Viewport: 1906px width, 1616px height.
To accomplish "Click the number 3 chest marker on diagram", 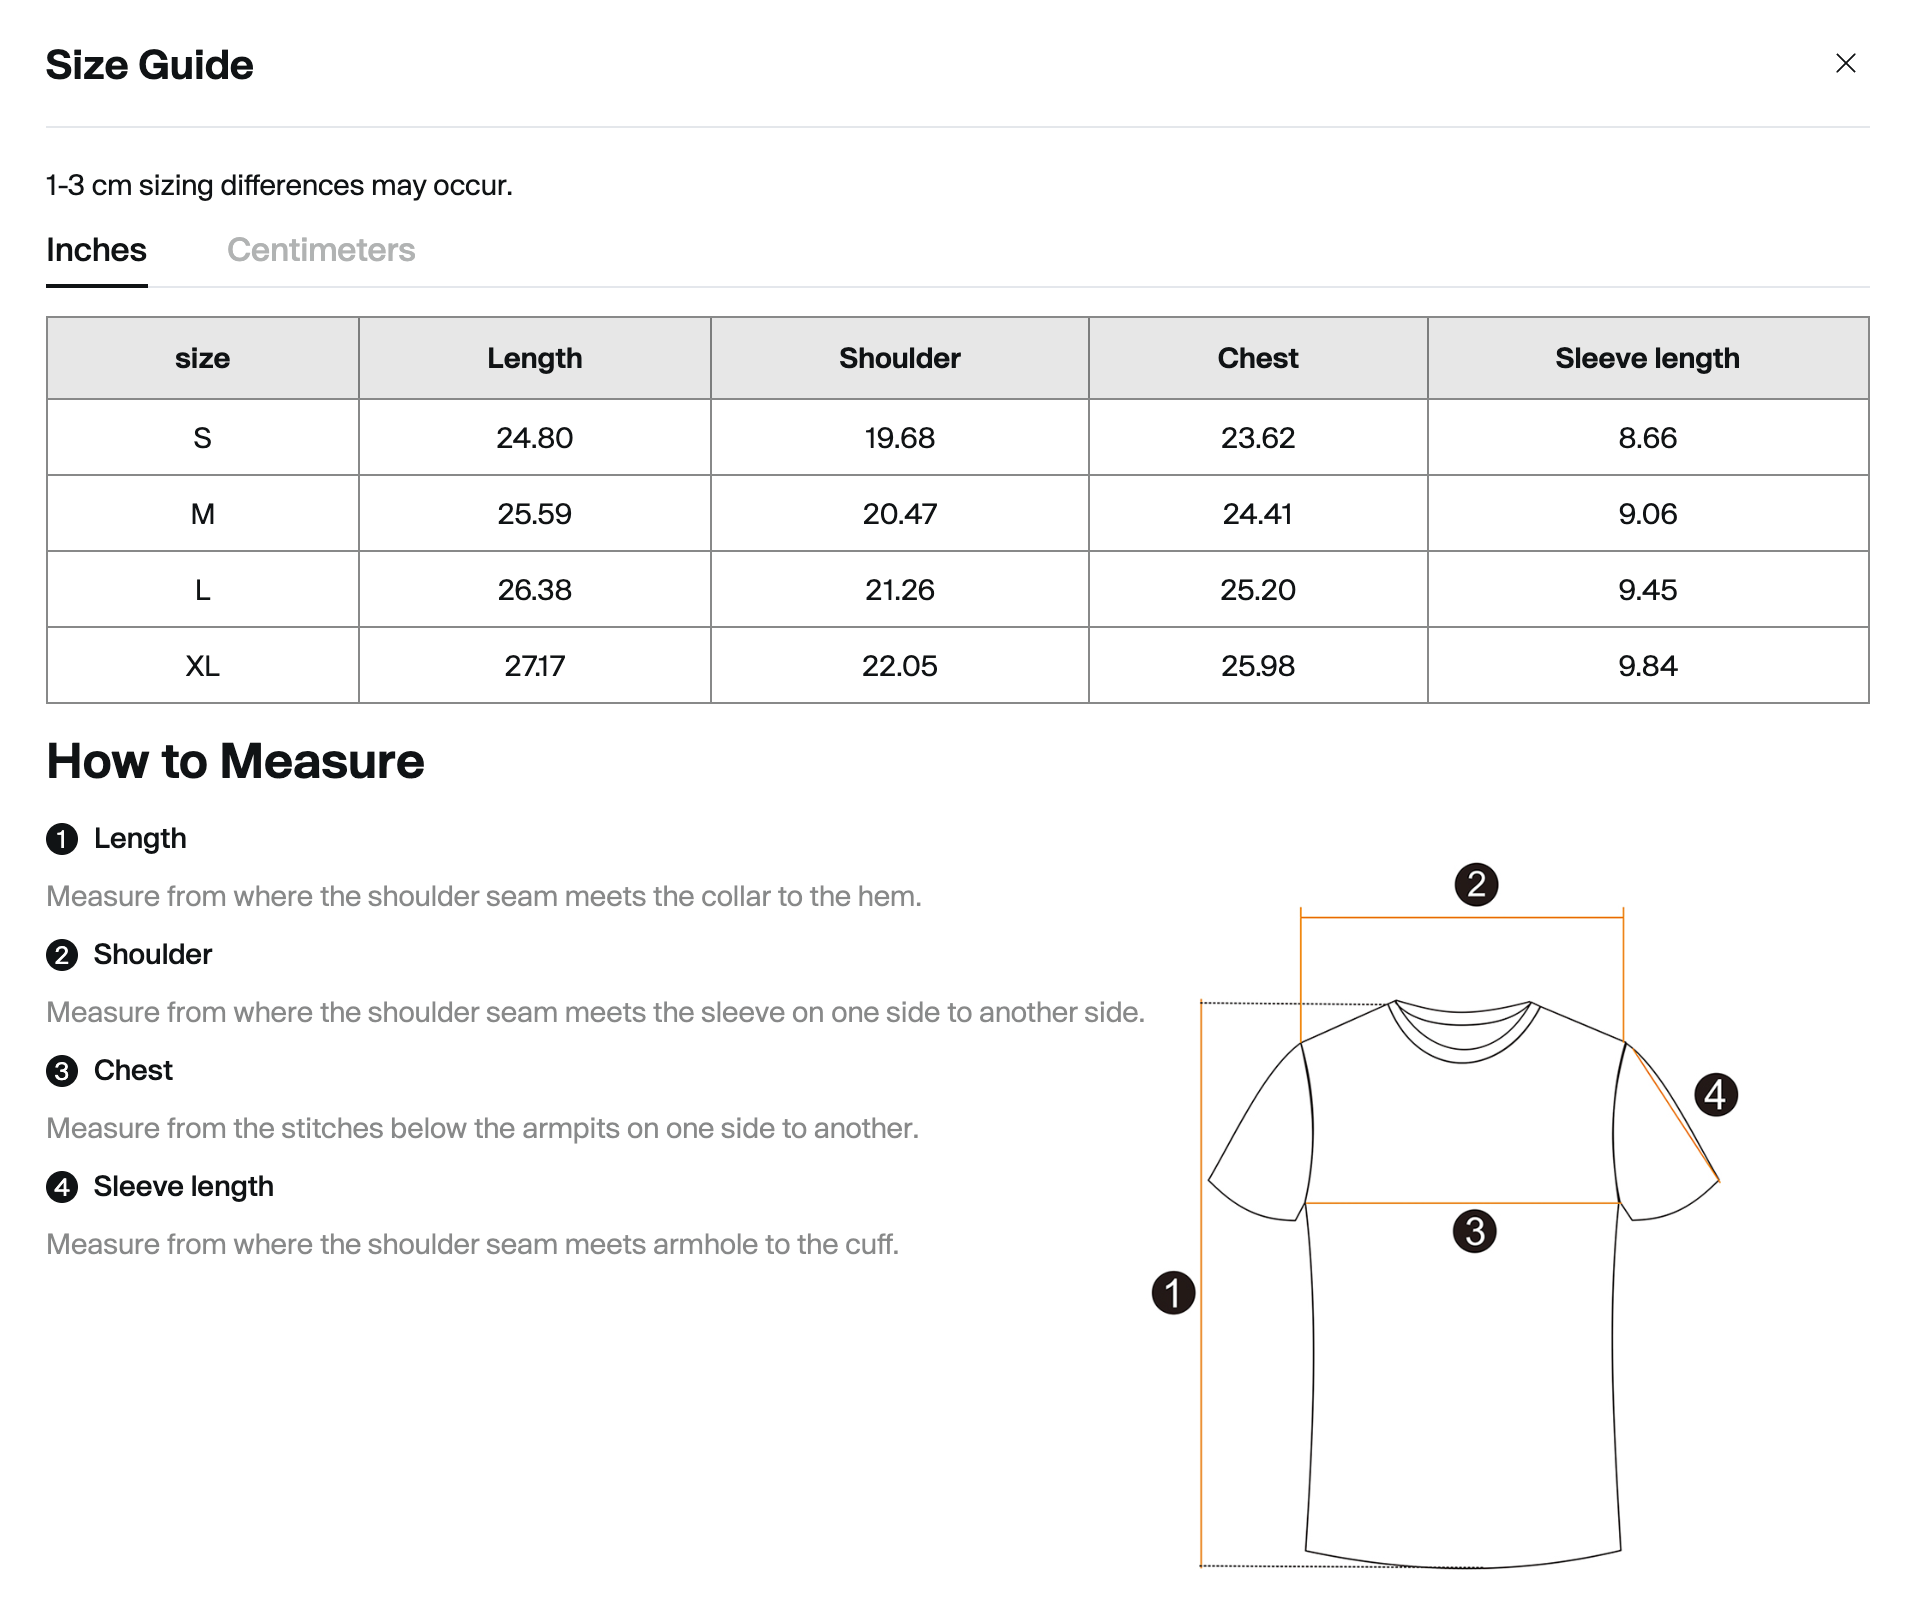I will pos(1474,1231).
